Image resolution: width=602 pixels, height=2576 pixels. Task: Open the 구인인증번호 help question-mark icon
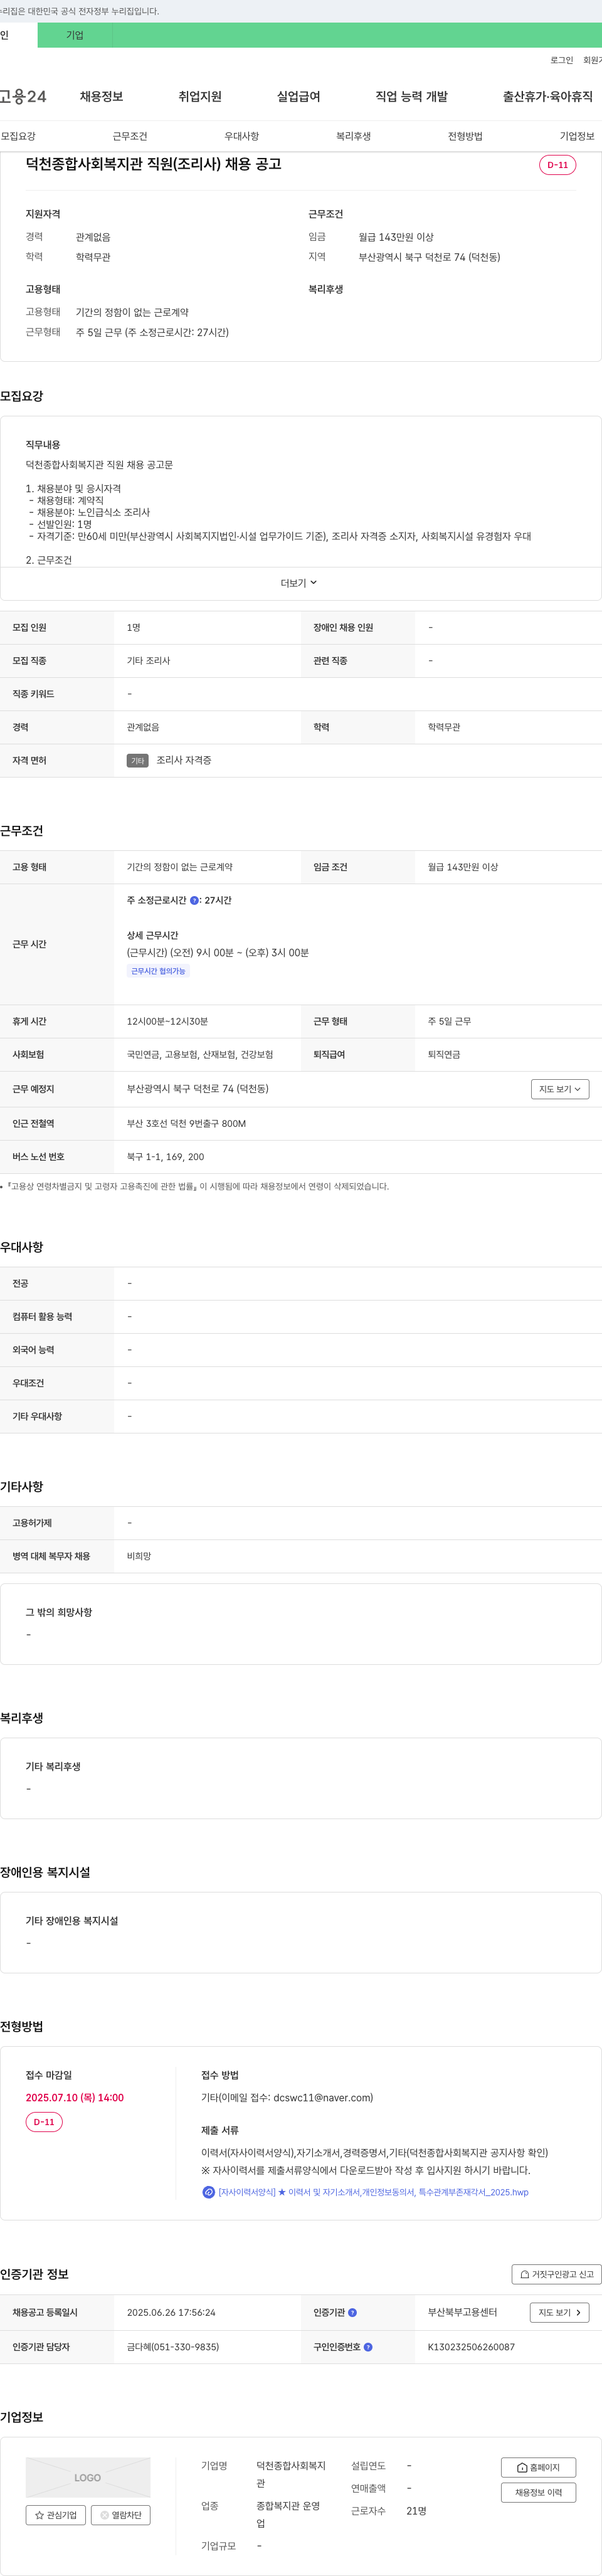tap(368, 2346)
